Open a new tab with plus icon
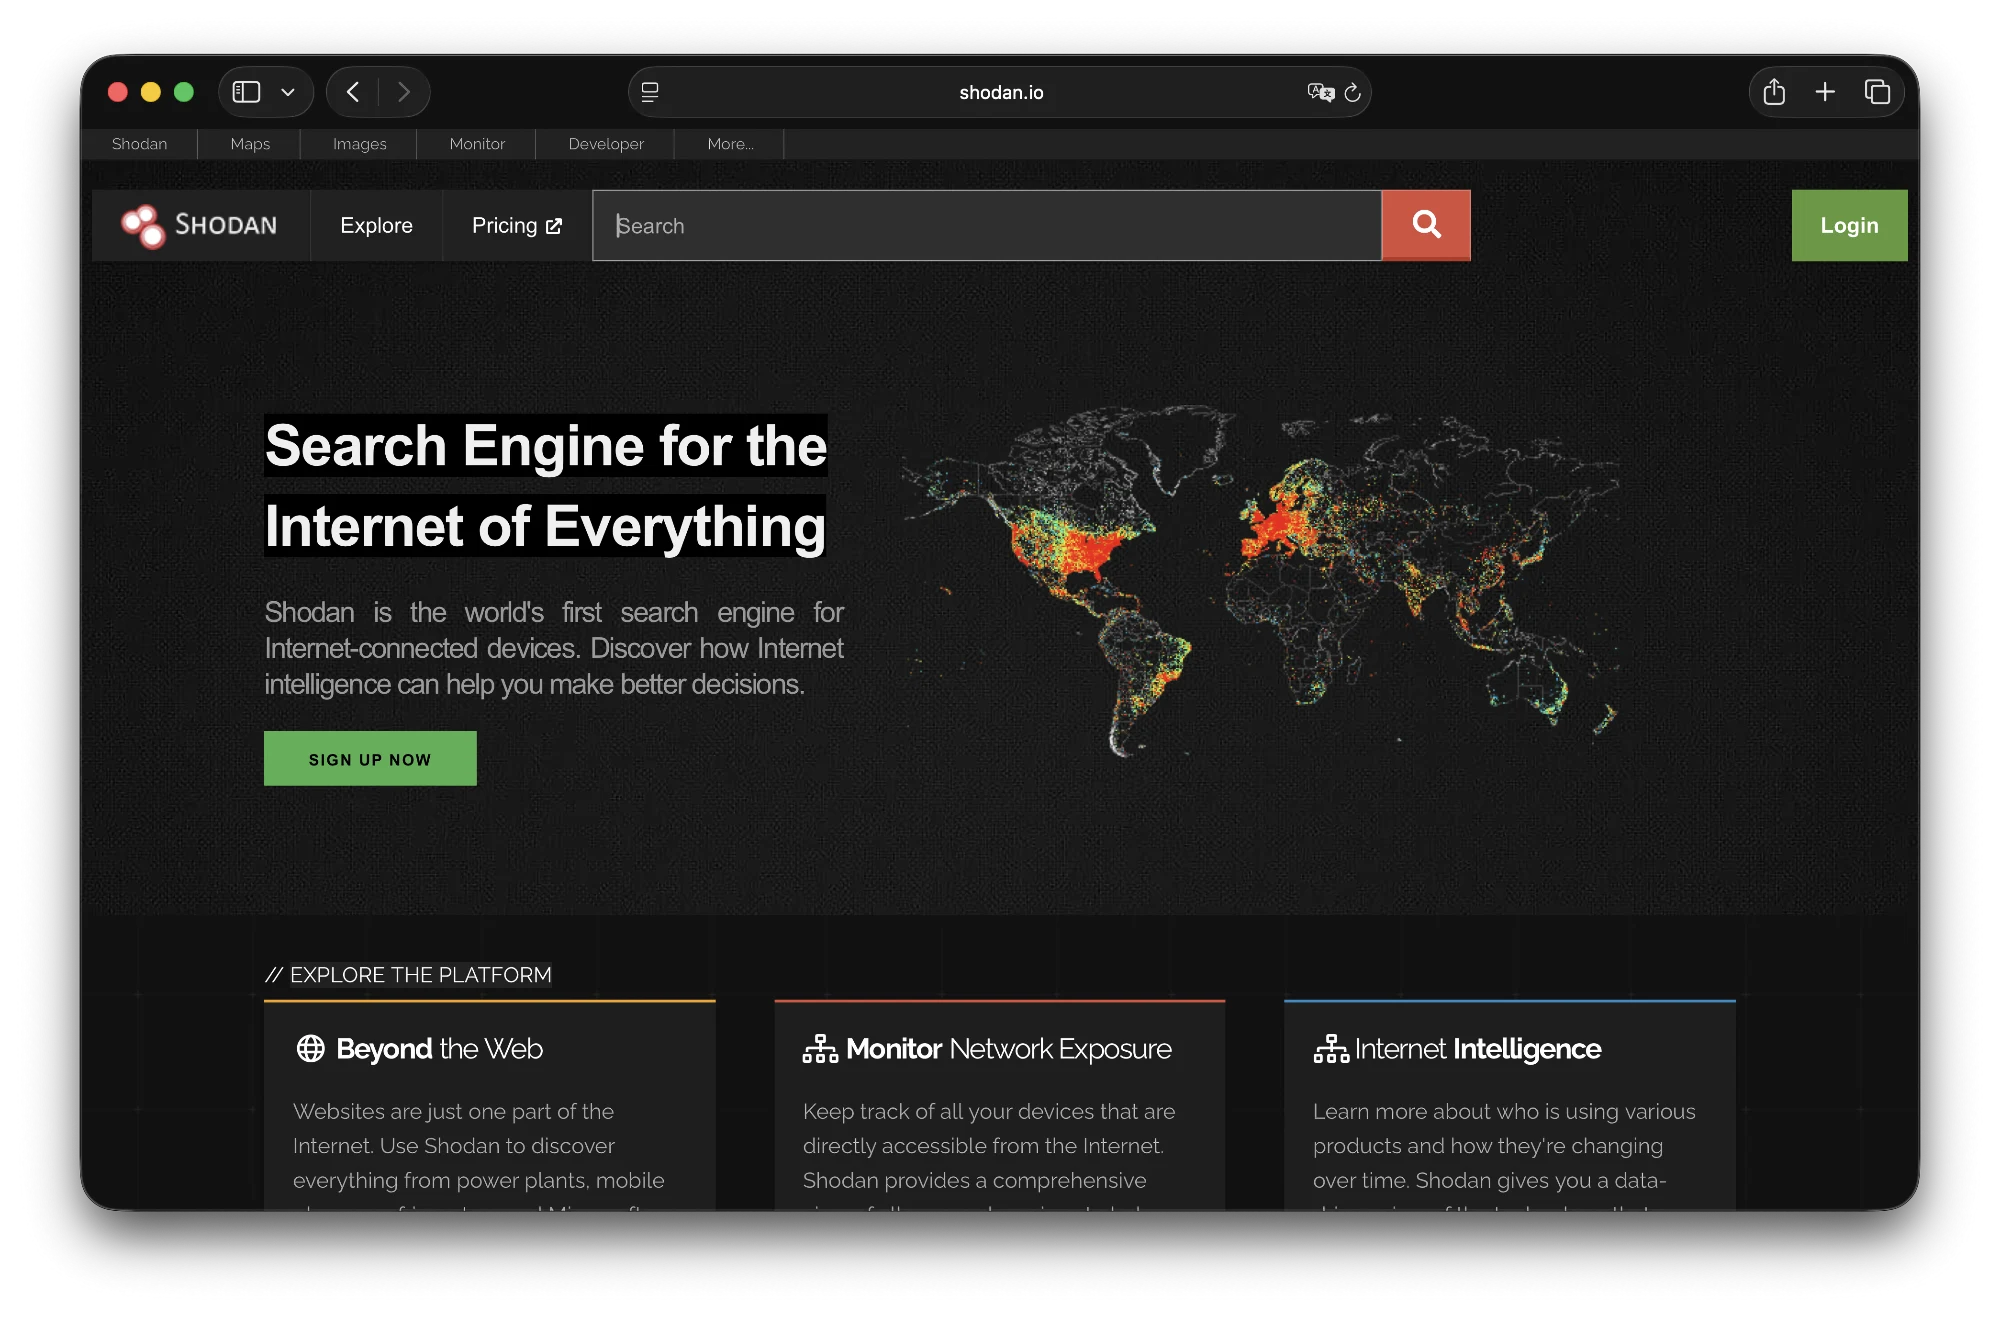Viewport: 2000px width, 1317px height. [x=1825, y=92]
